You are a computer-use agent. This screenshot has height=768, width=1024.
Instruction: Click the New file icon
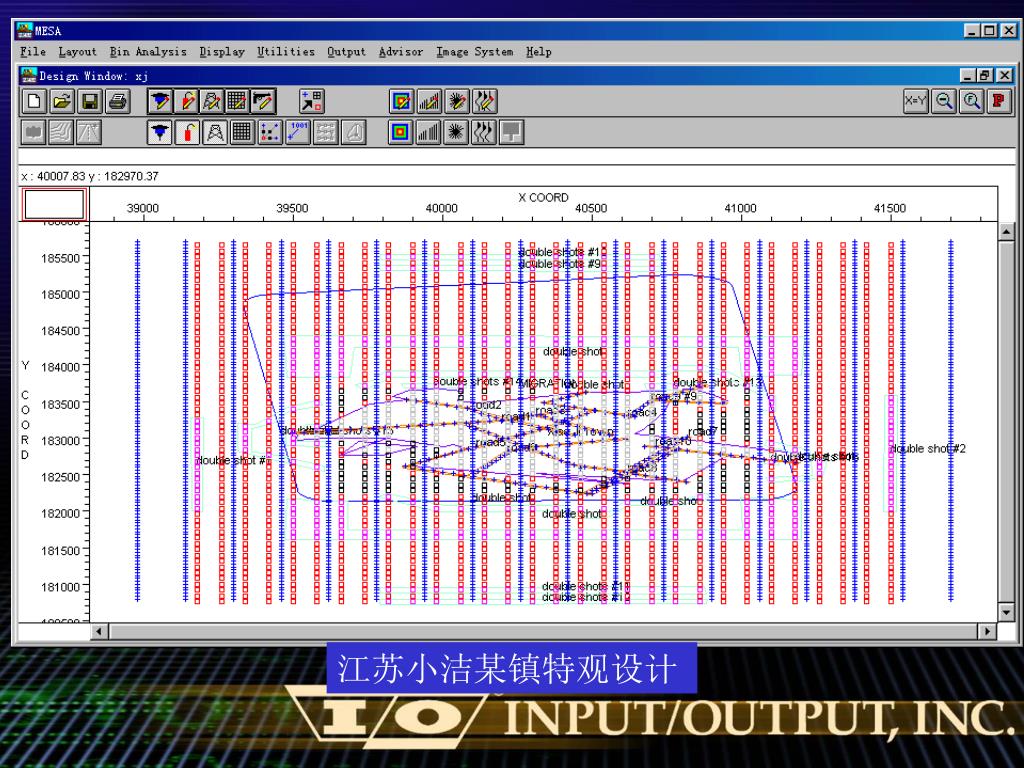click(34, 101)
